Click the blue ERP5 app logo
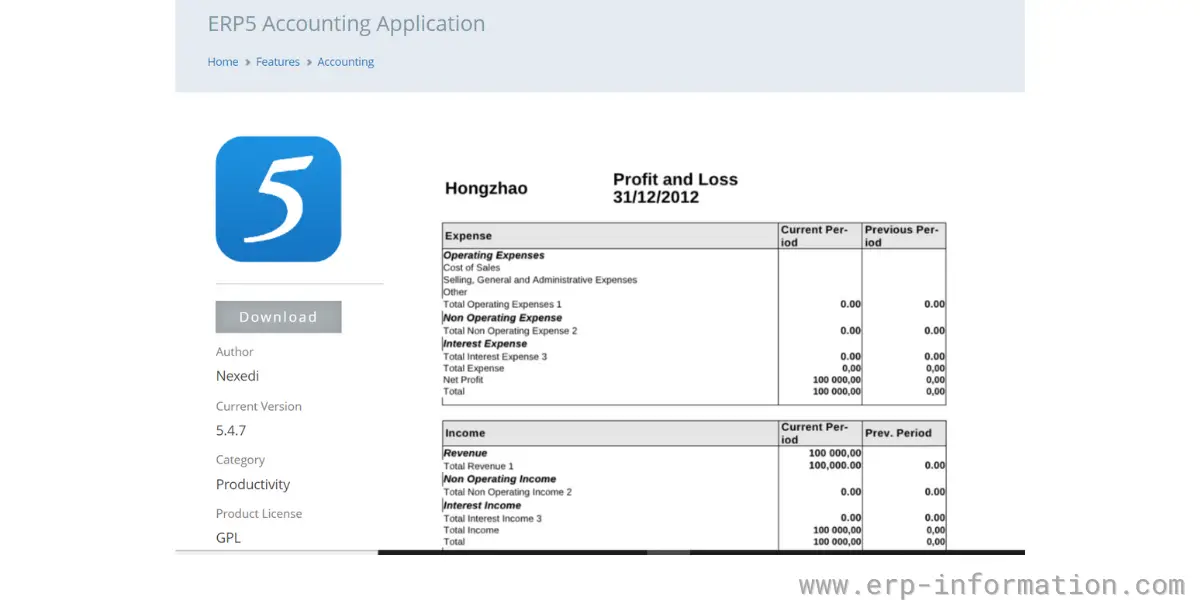This screenshot has height=600, width=1200. click(278, 199)
